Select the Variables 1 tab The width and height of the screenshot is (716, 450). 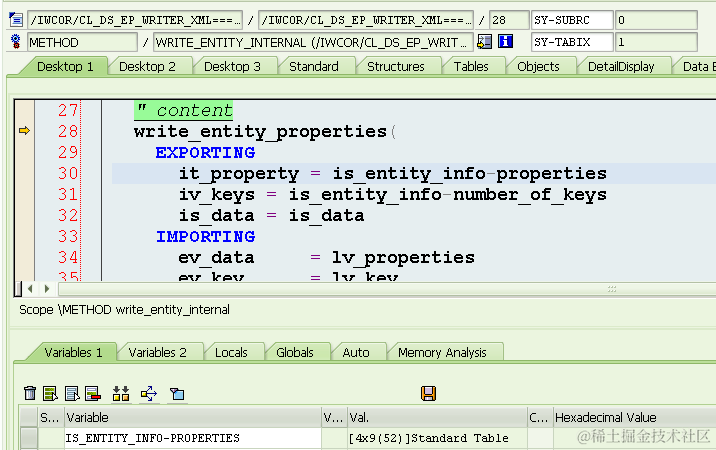click(73, 353)
